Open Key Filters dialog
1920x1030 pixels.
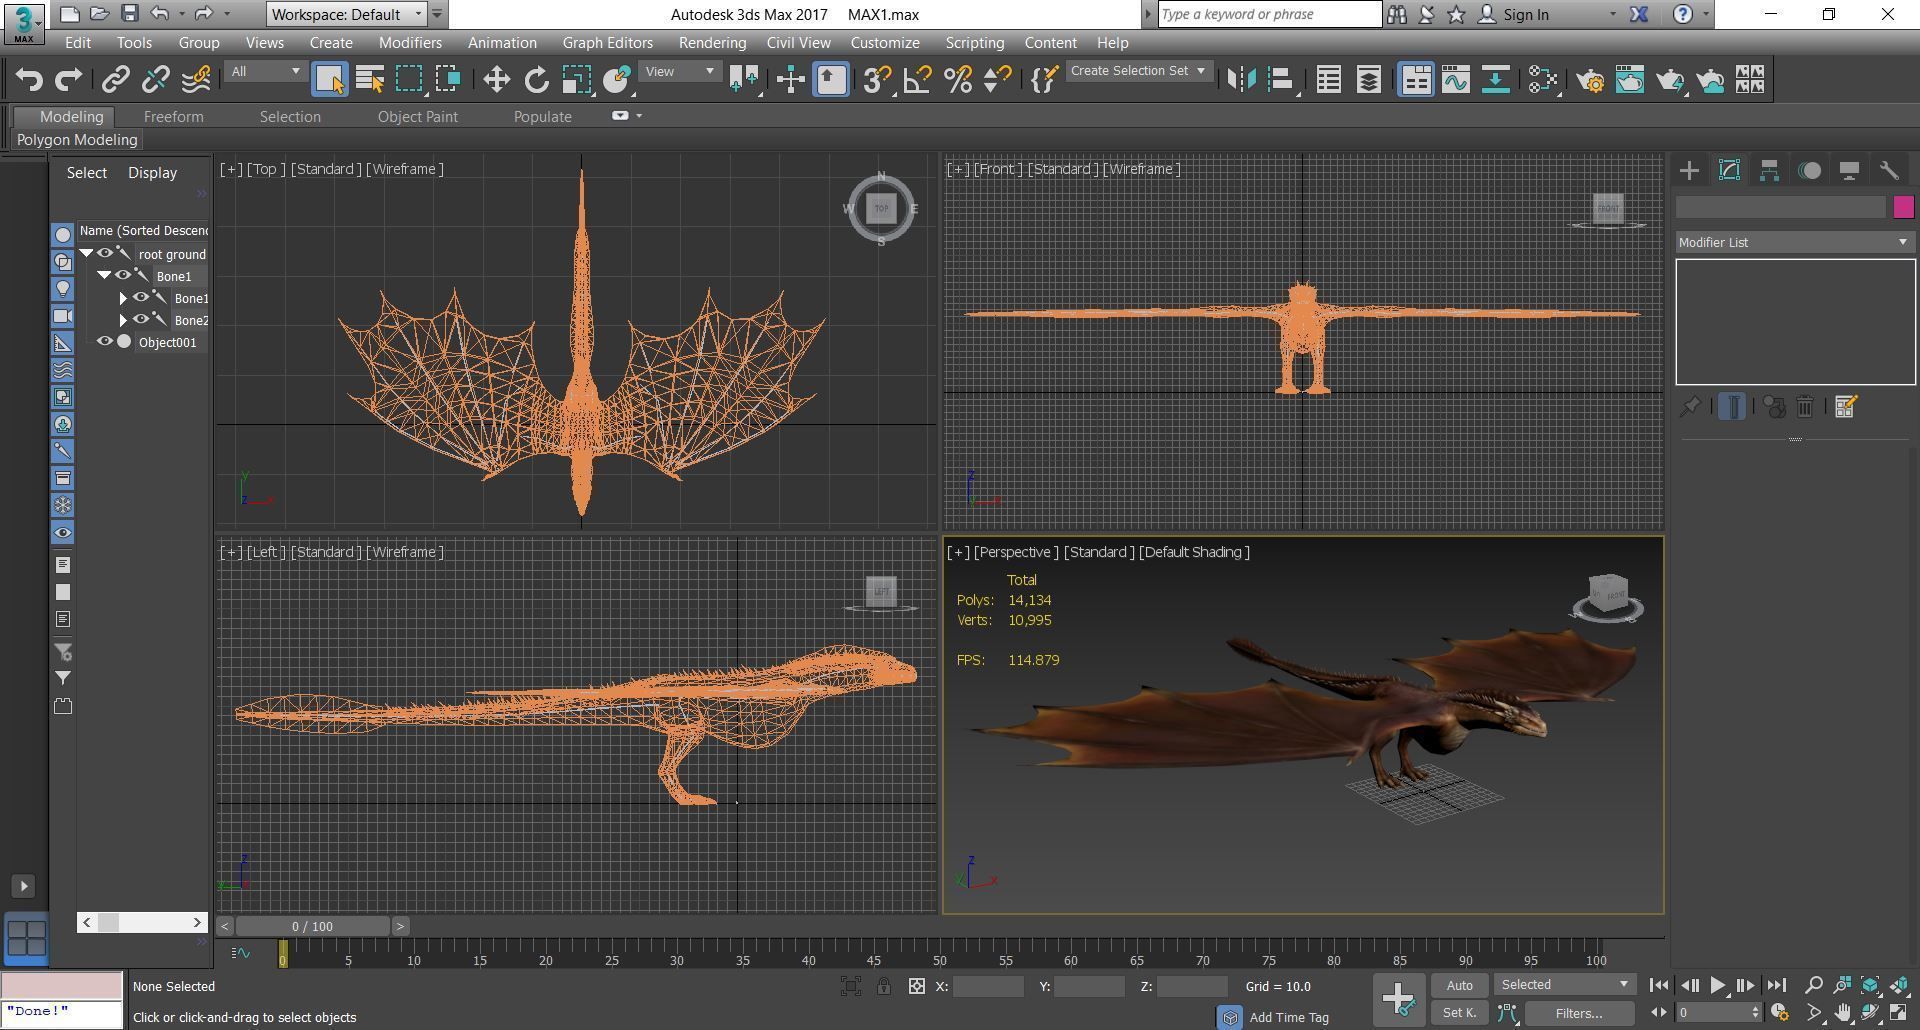tap(1579, 1013)
